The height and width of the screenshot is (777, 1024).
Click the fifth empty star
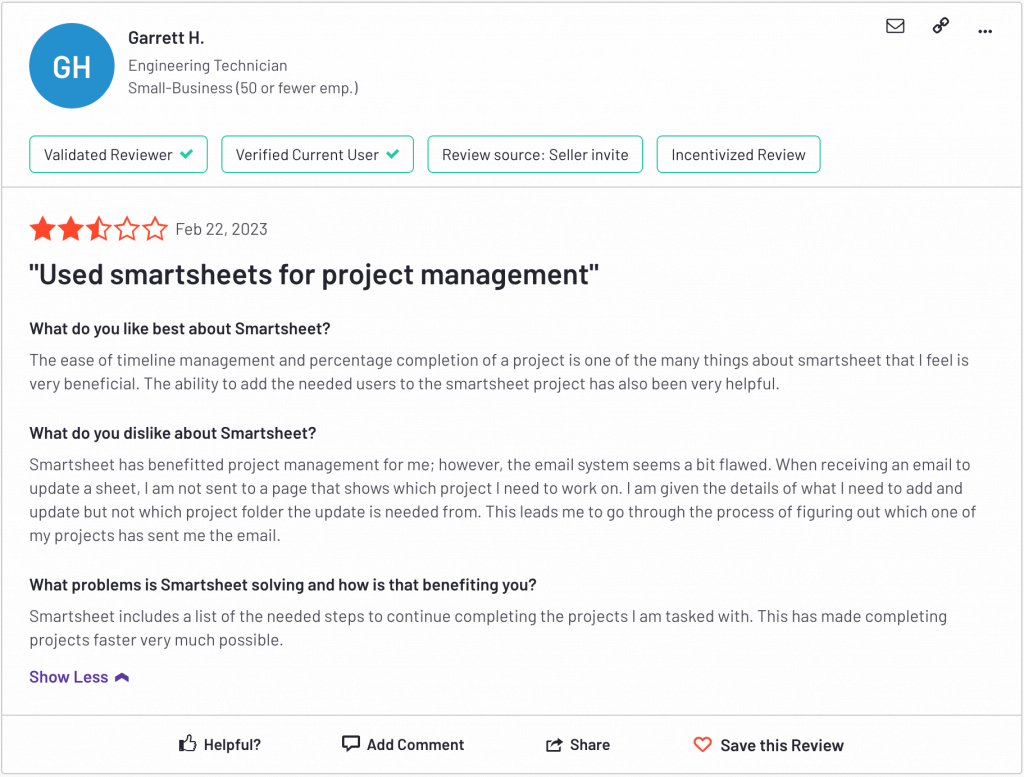pos(155,229)
